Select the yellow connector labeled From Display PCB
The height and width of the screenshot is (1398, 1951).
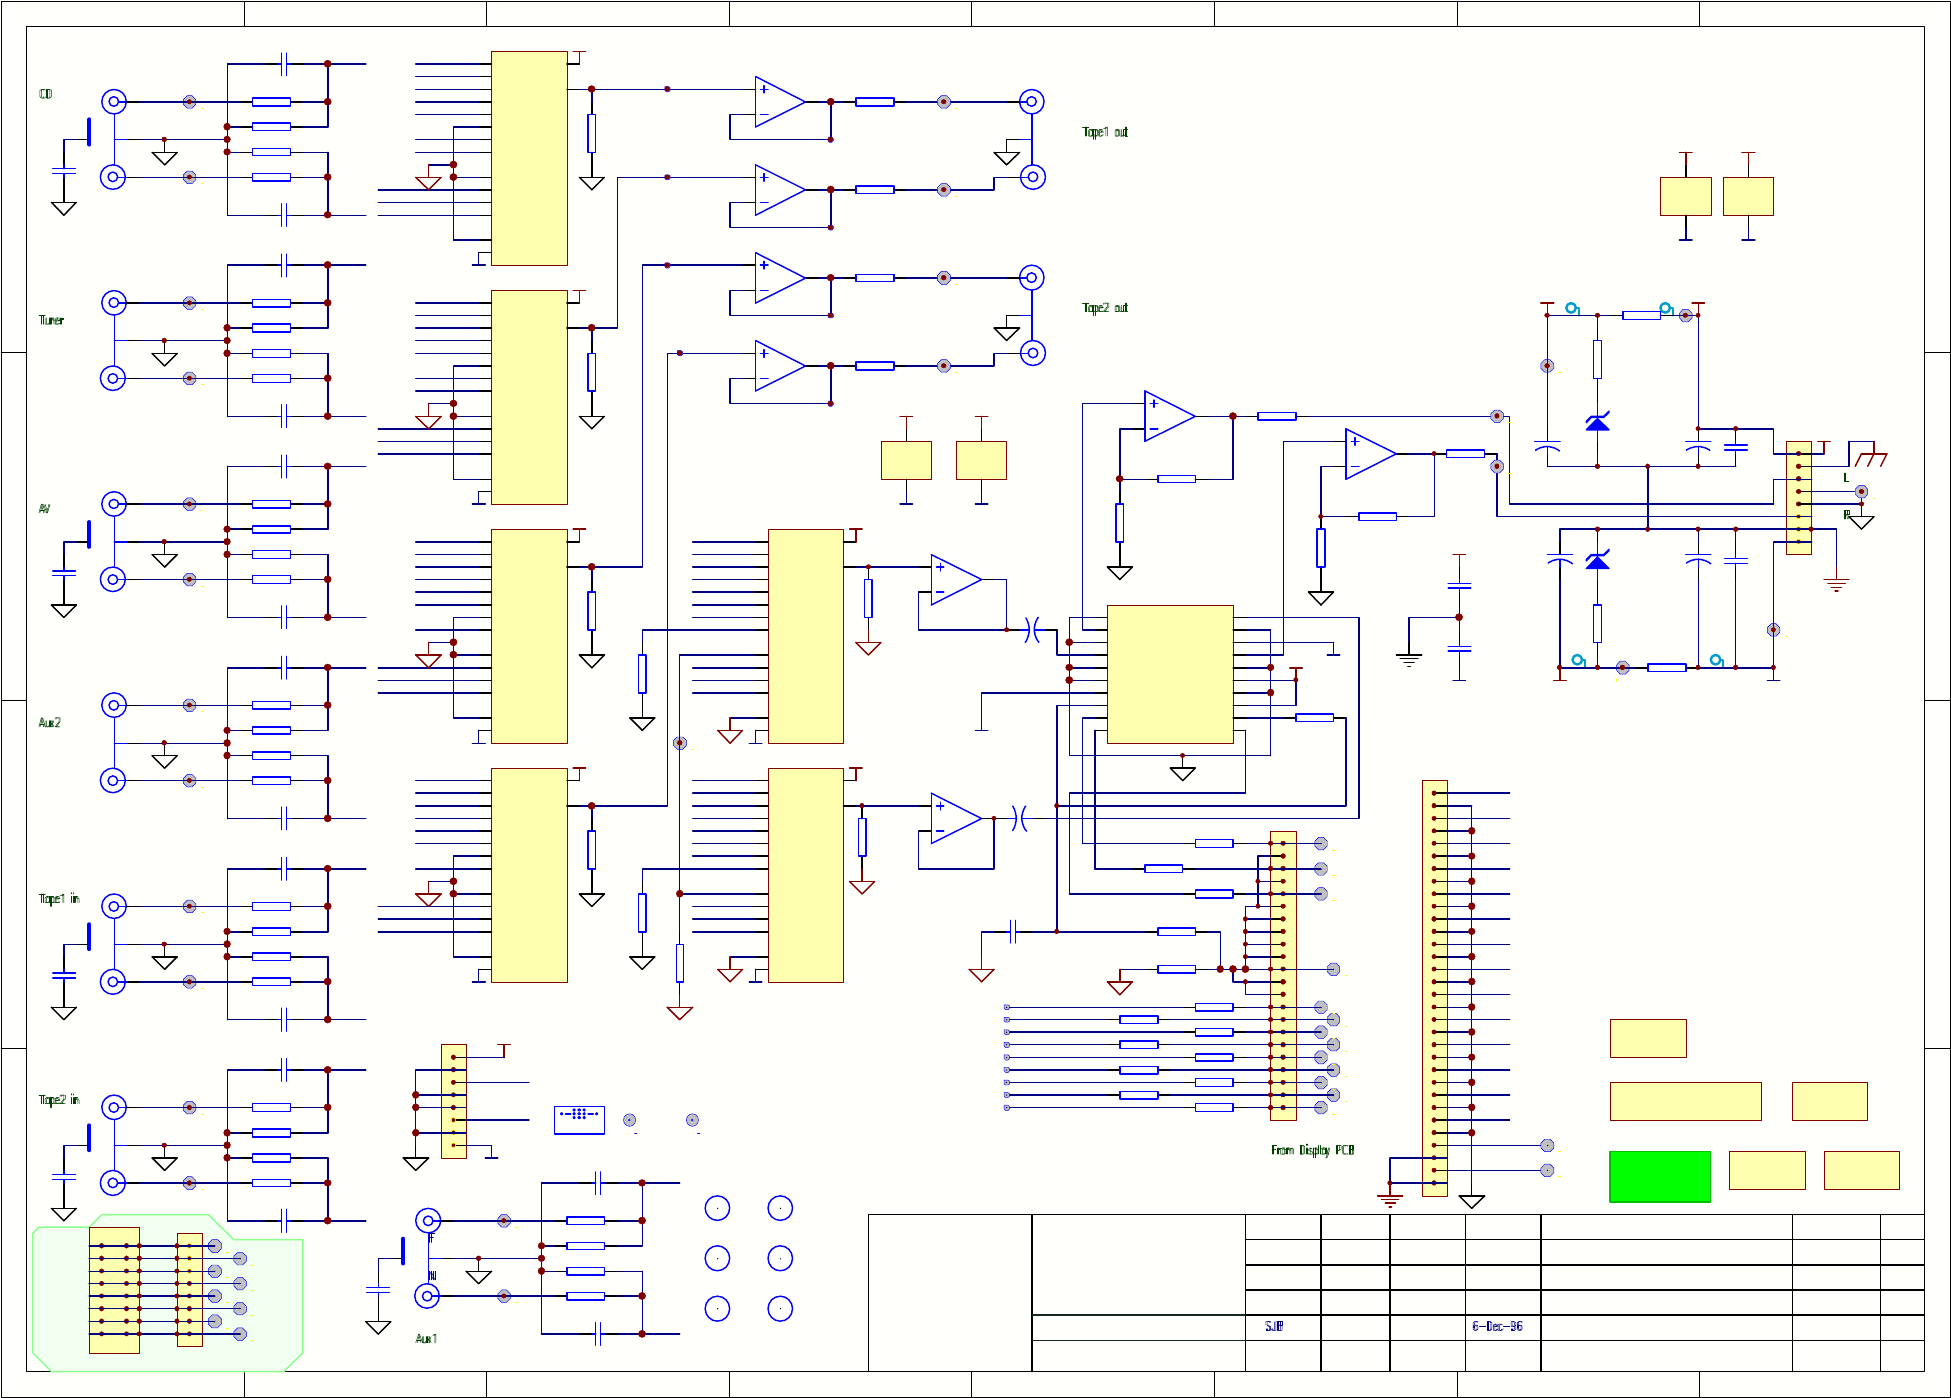tap(1283, 976)
